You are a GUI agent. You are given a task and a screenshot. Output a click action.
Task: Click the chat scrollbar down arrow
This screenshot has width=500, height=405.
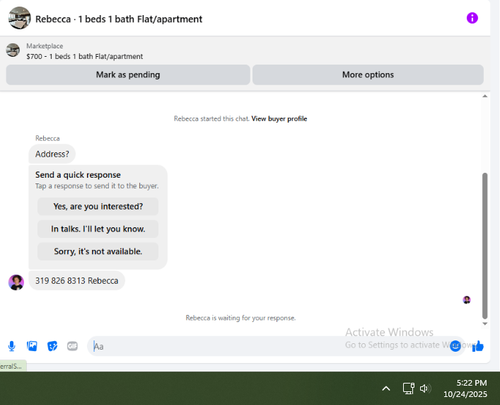point(485,324)
